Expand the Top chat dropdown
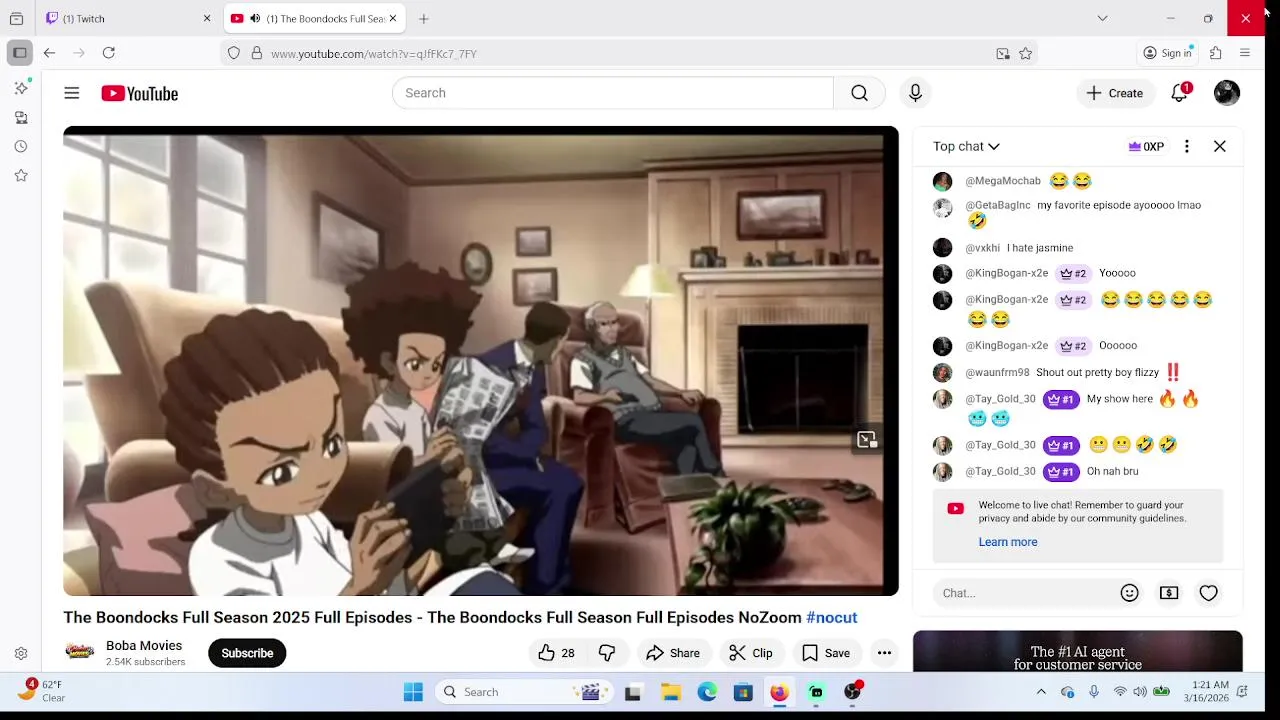Image resolution: width=1280 pixels, height=720 pixels. (966, 146)
